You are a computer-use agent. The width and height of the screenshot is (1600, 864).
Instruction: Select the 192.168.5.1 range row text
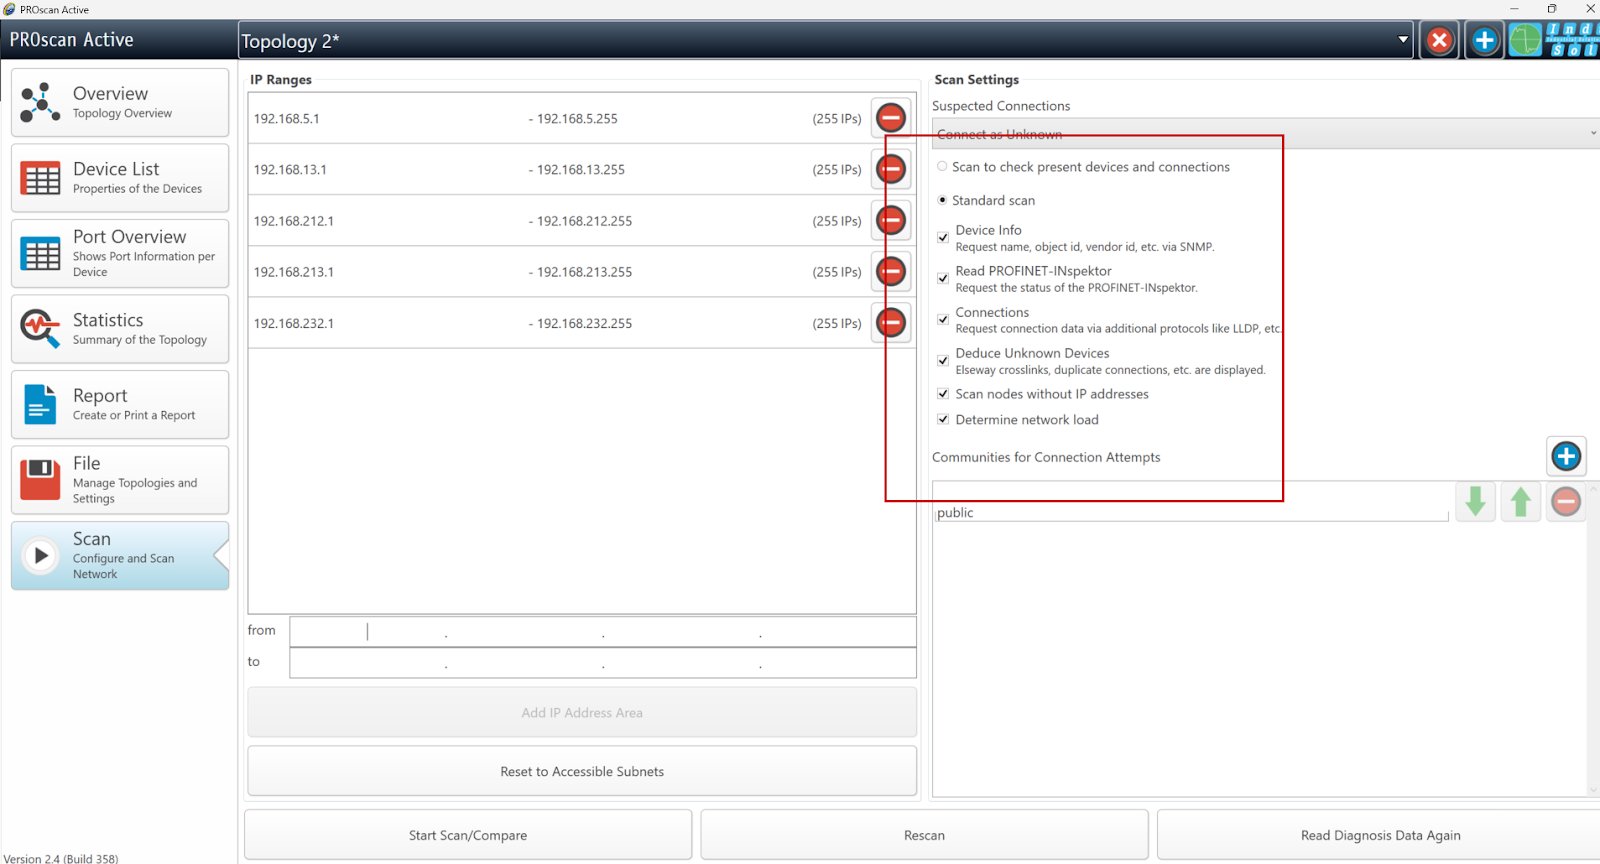[287, 118]
